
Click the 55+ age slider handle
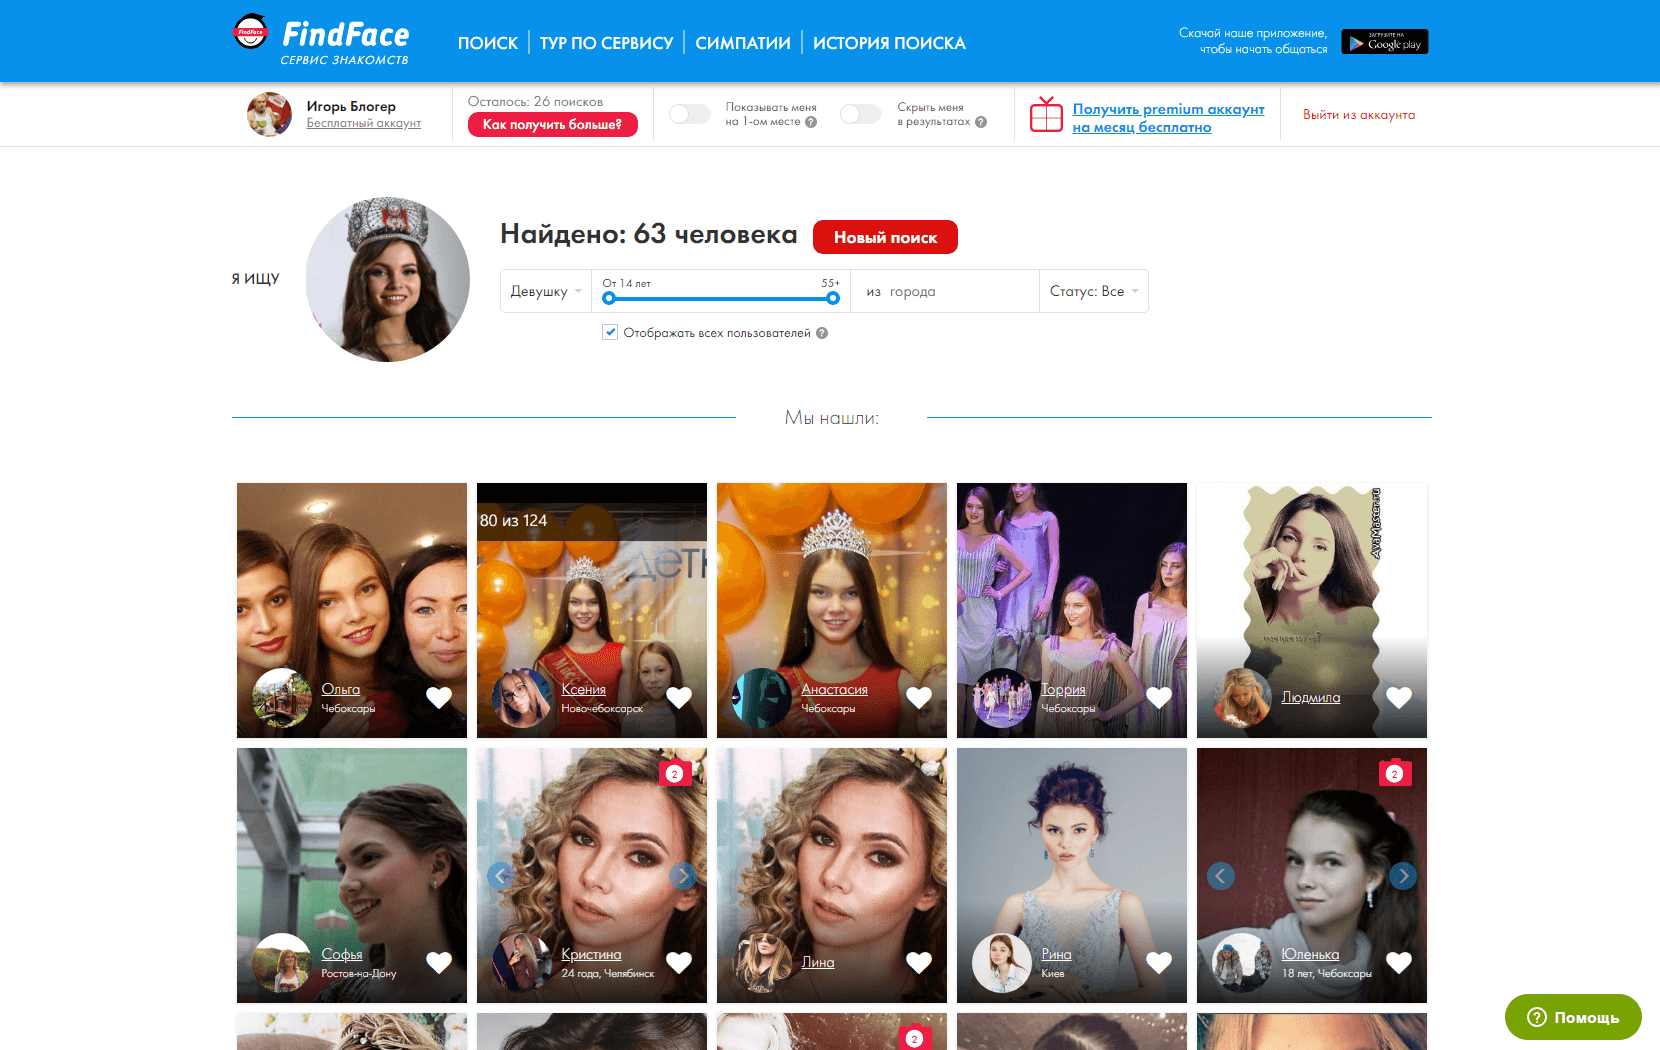(833, 297)
